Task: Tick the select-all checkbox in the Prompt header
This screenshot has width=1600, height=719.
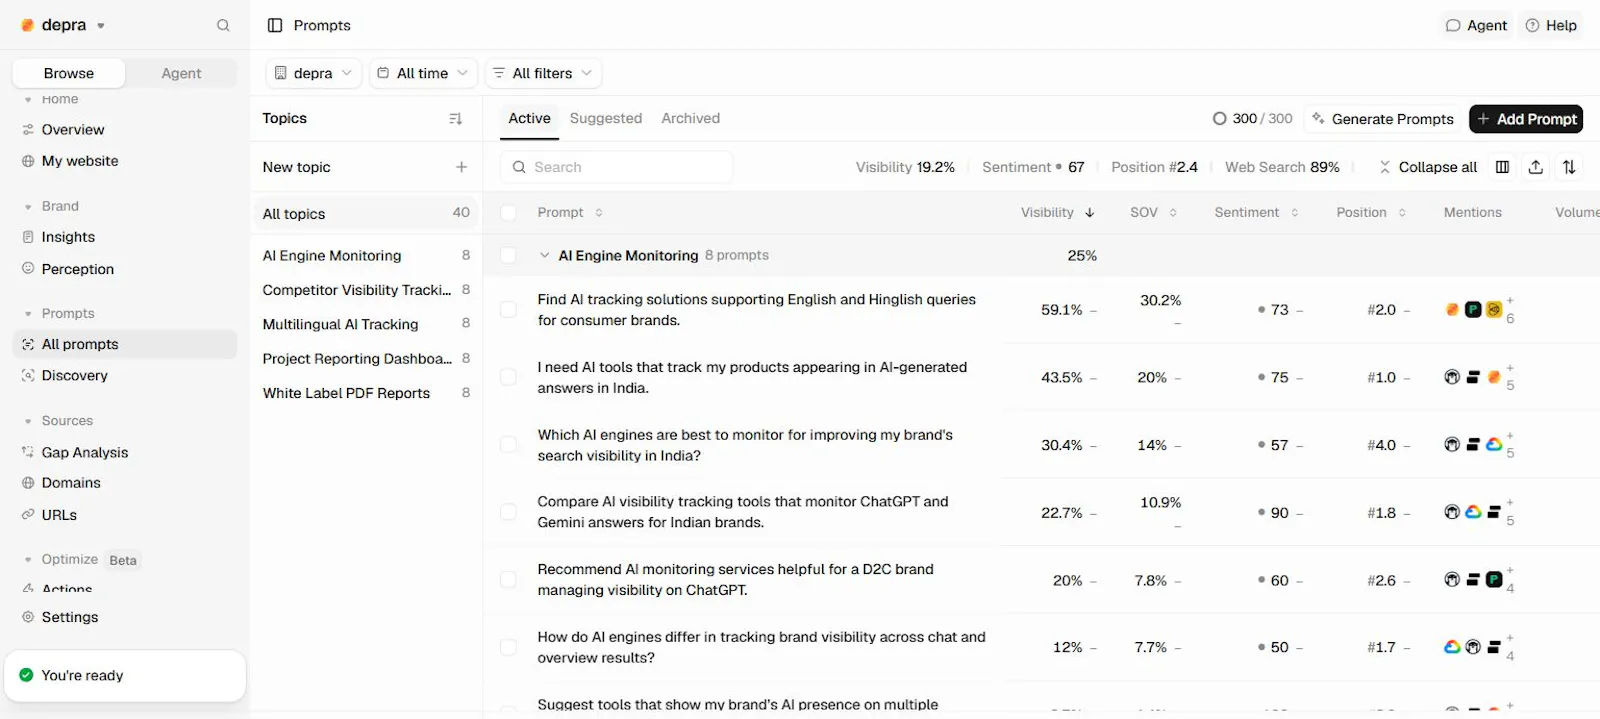Action: [508, 213]
